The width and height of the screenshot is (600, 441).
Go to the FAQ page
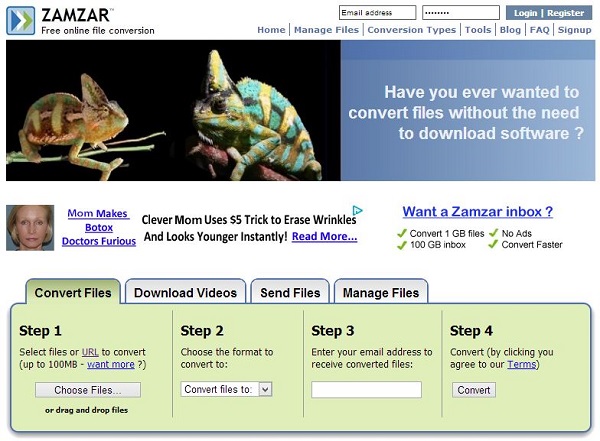[540, 30]
